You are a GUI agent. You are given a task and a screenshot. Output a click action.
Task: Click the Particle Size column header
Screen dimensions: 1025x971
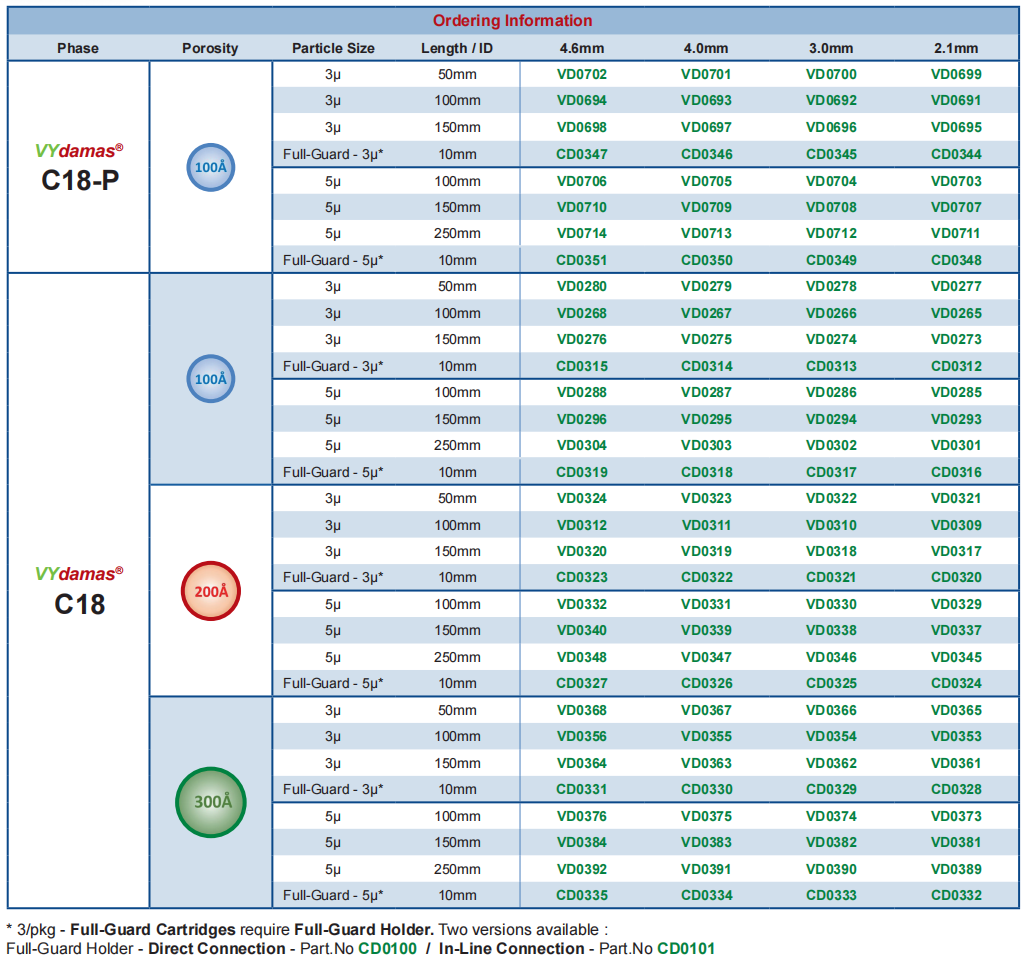pos(333,48)
